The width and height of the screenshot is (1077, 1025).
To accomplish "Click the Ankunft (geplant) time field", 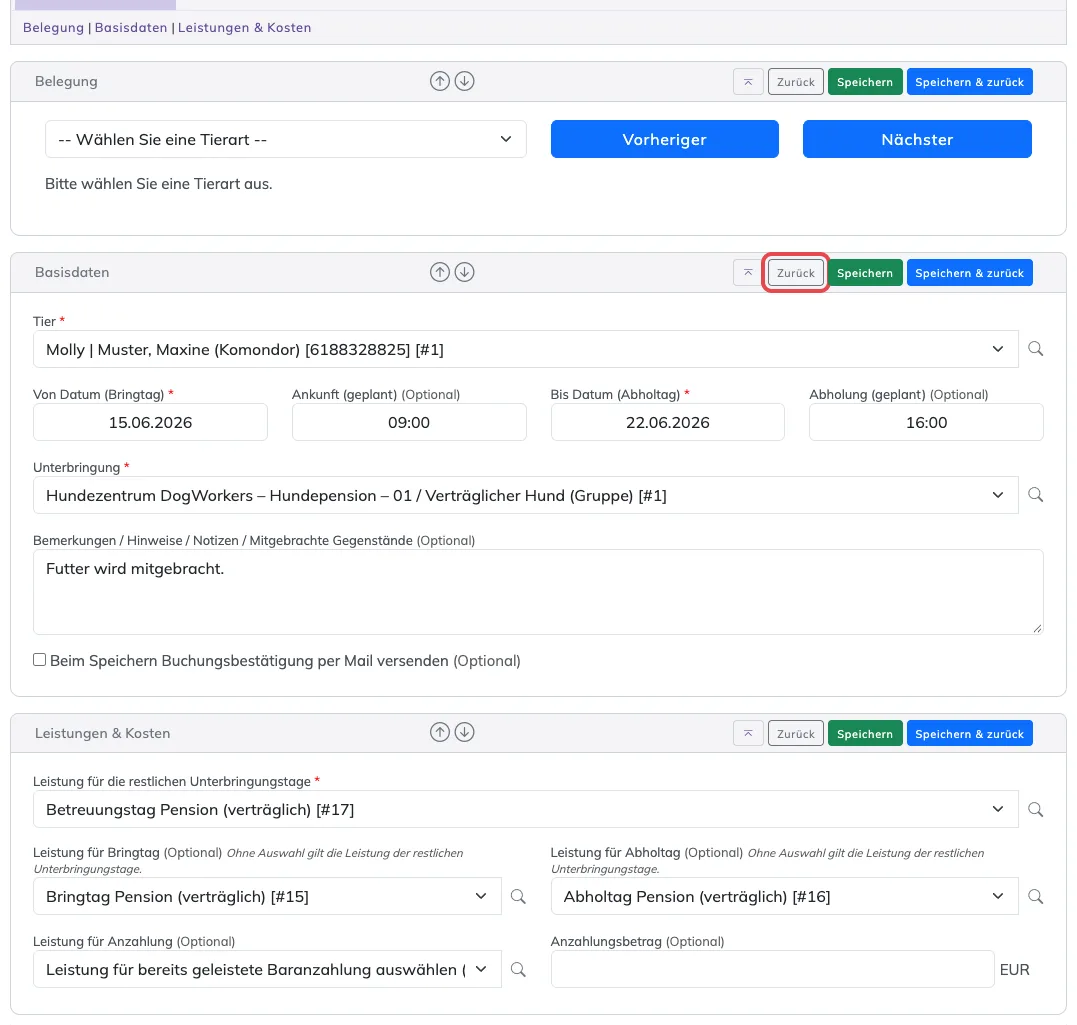I will click(x=409, y=422).
